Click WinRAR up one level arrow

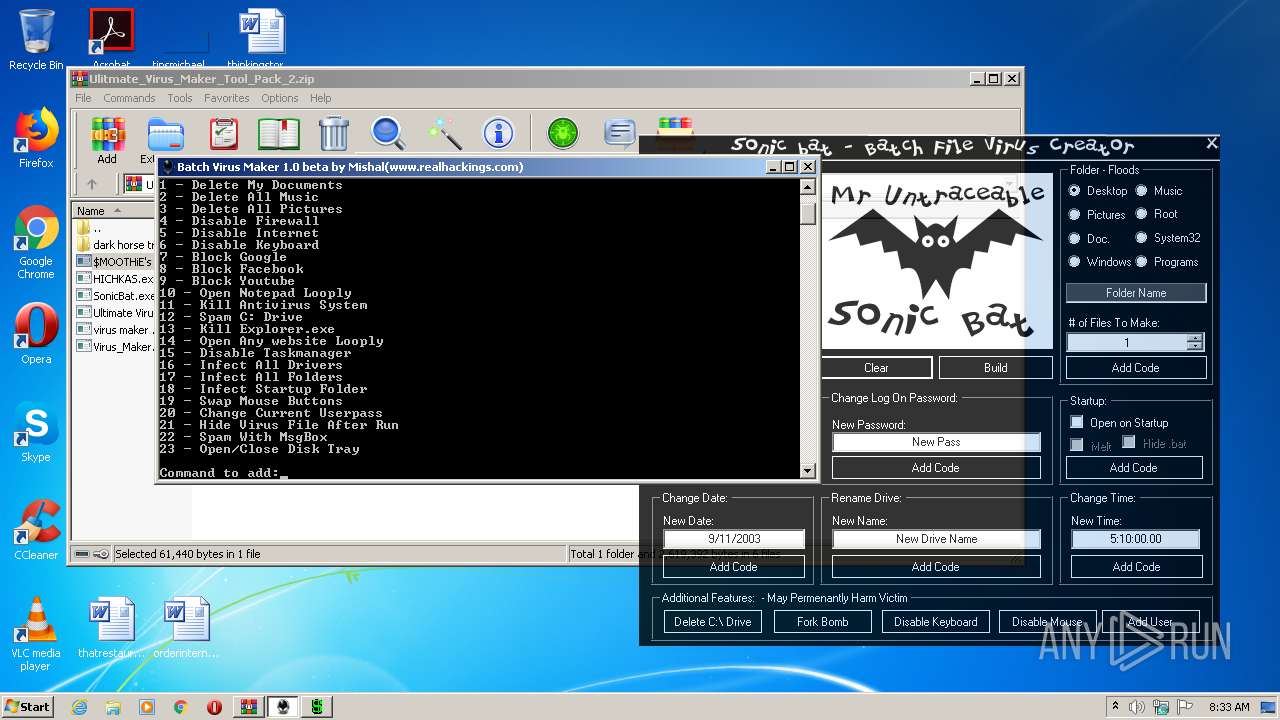(x=92, y=184)
